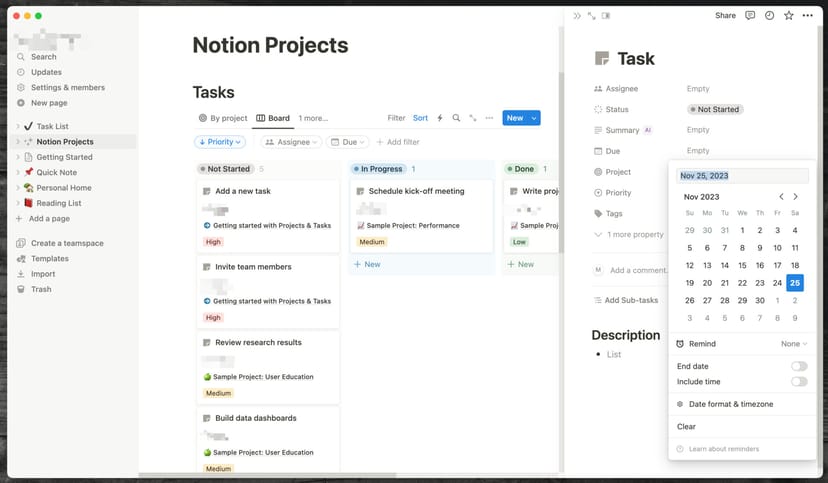The image size is (828, 483).
Task: Enable the End date toggle
Action: click(x=798, y=366)
